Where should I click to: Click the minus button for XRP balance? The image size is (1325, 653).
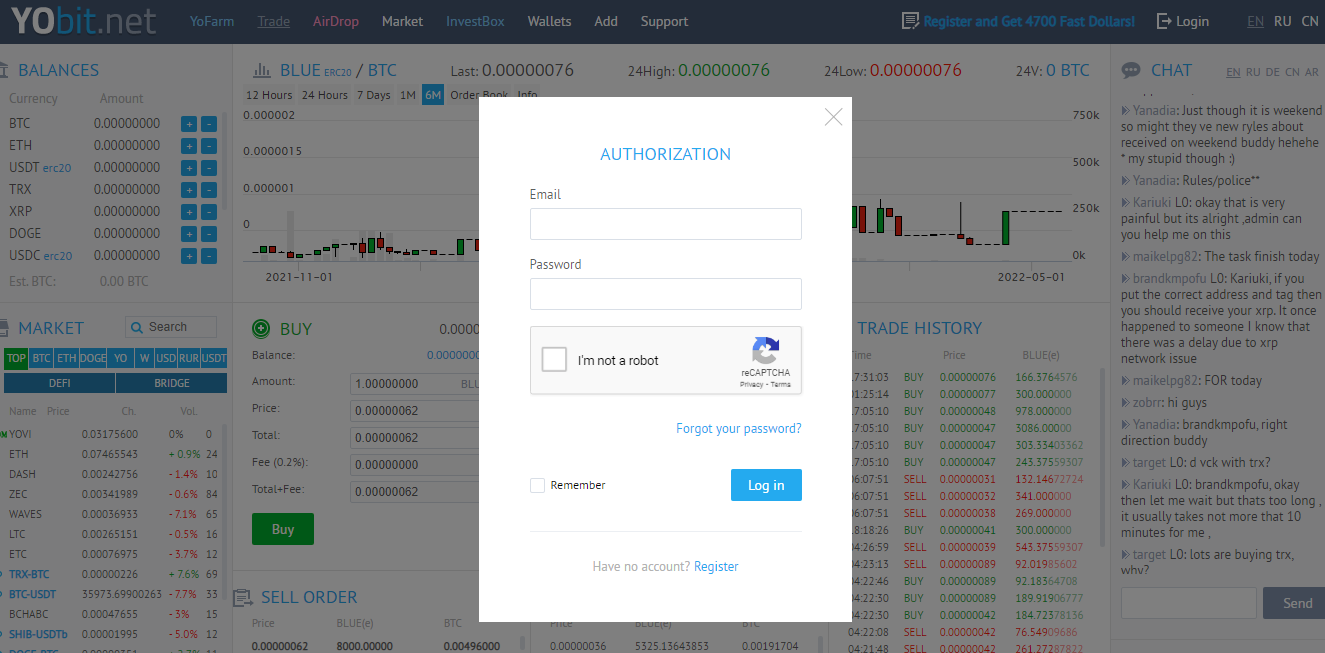(208, 212)
